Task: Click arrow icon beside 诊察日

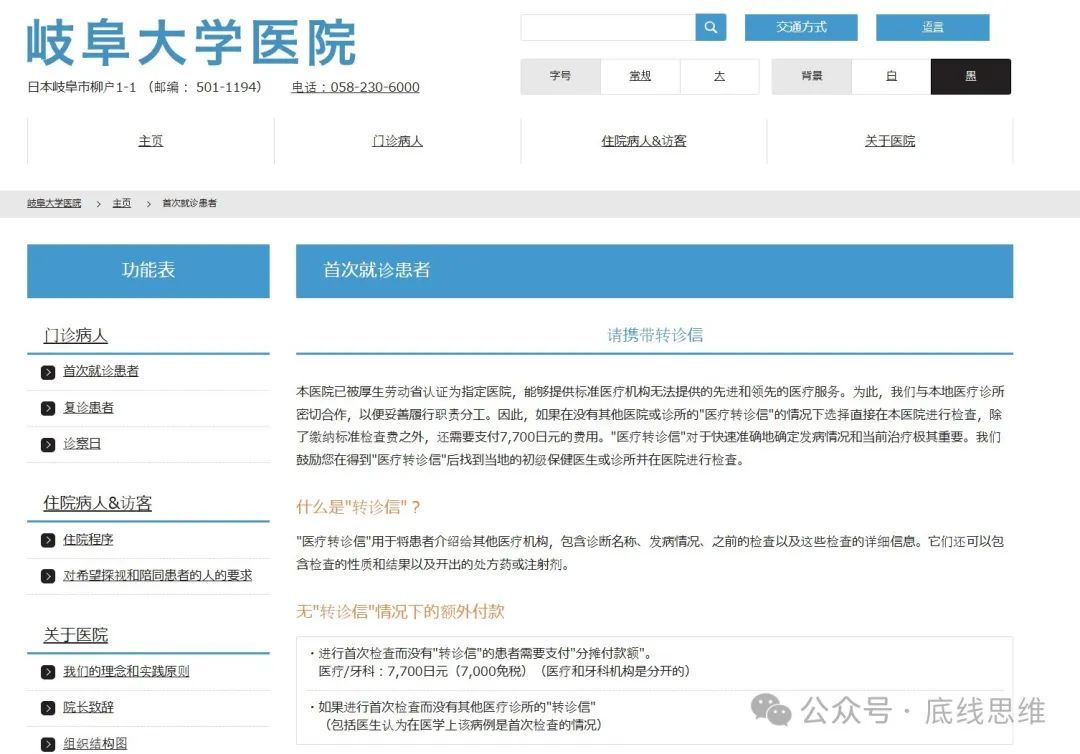Action: 48,444
